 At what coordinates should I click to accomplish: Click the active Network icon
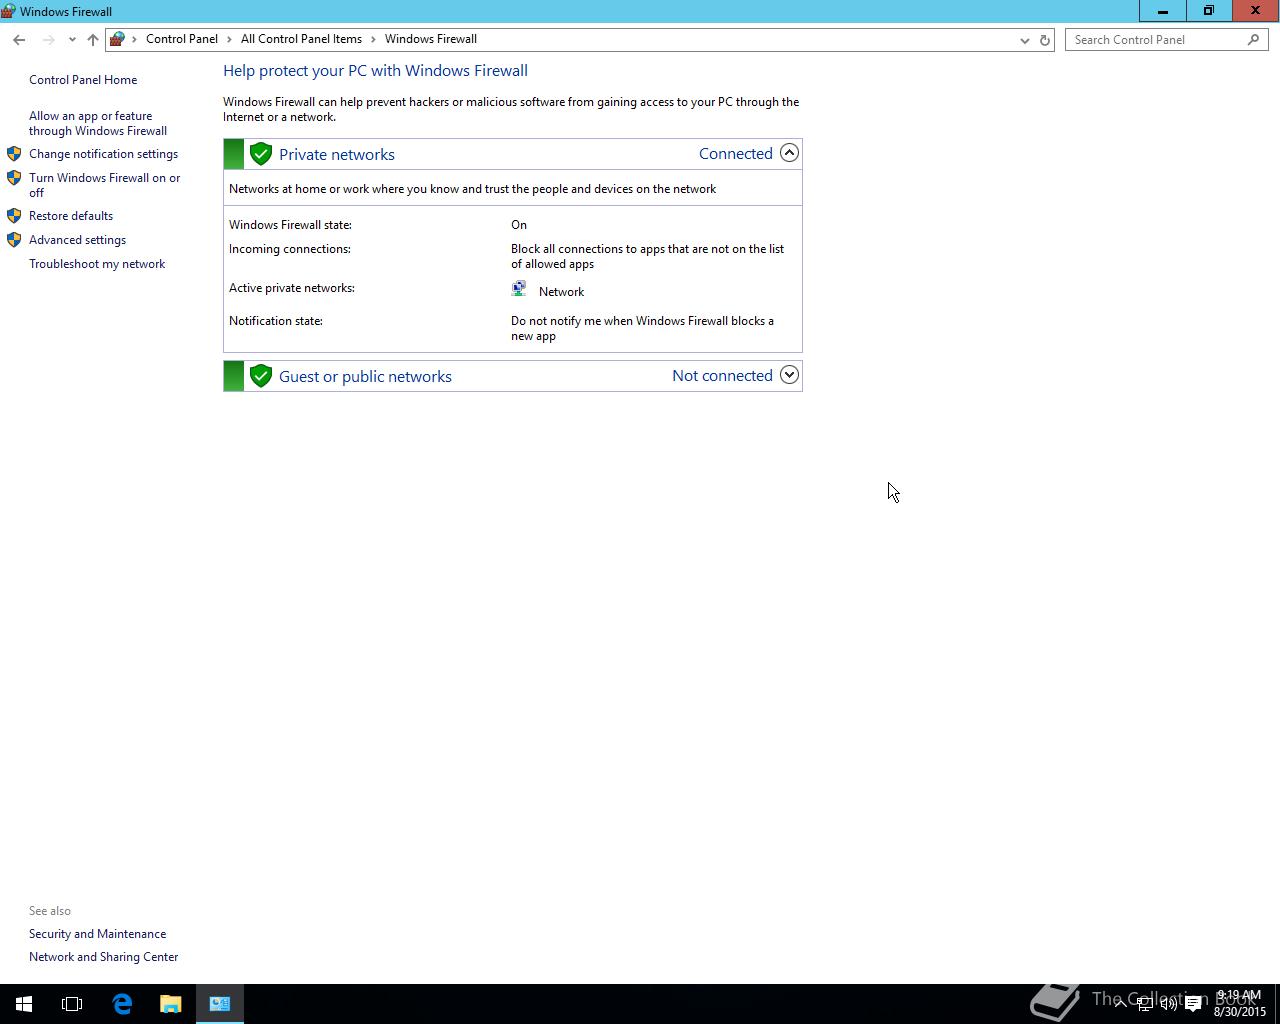(519, 289)
